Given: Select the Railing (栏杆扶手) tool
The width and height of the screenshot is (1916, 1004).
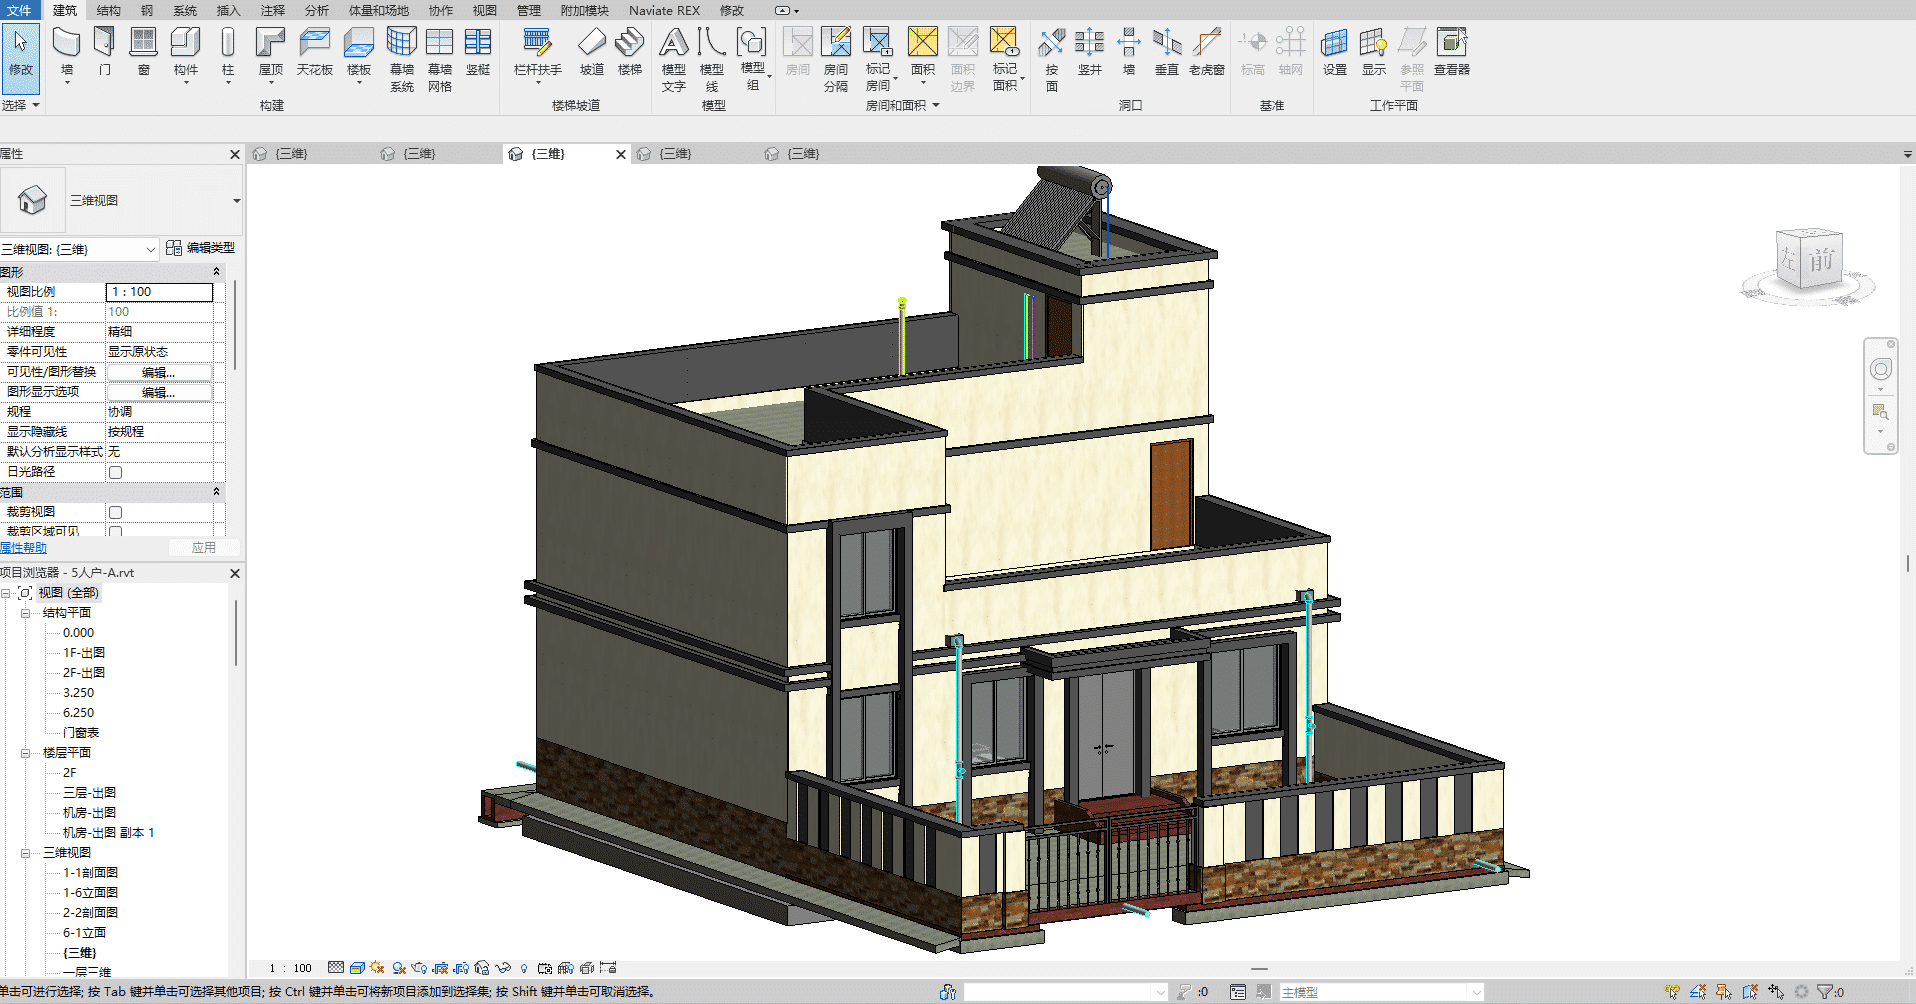Looking at the screenshot, I should (537, 52).
